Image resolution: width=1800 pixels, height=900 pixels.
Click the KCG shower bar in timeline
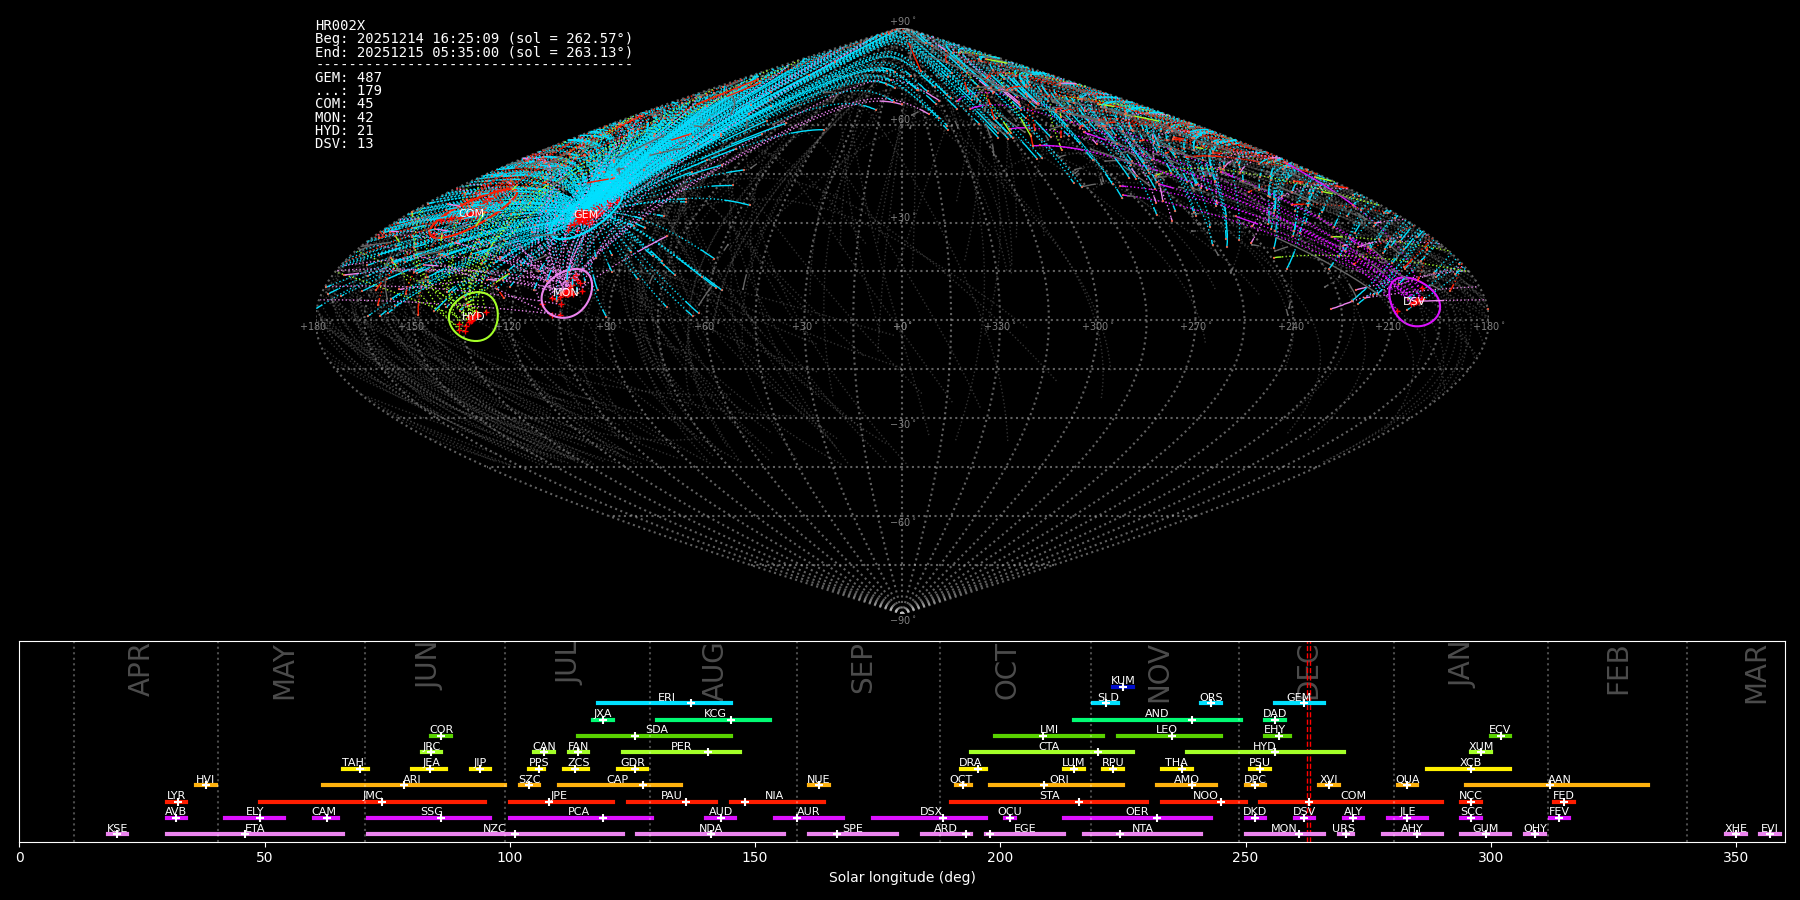[x=713, y=719]
